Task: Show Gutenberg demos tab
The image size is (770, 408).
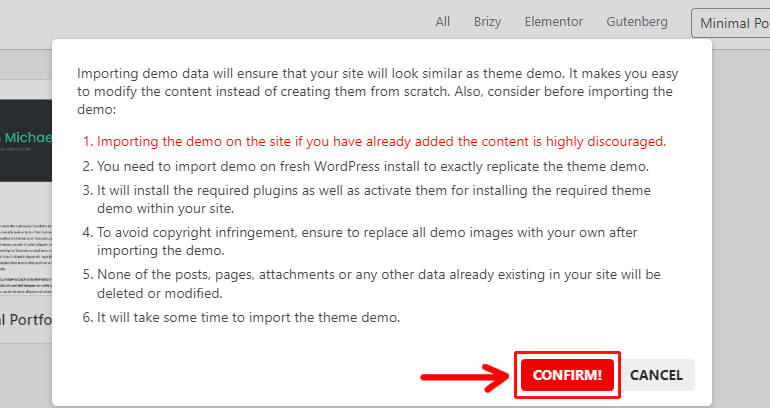Action: [x=637, y=22]
